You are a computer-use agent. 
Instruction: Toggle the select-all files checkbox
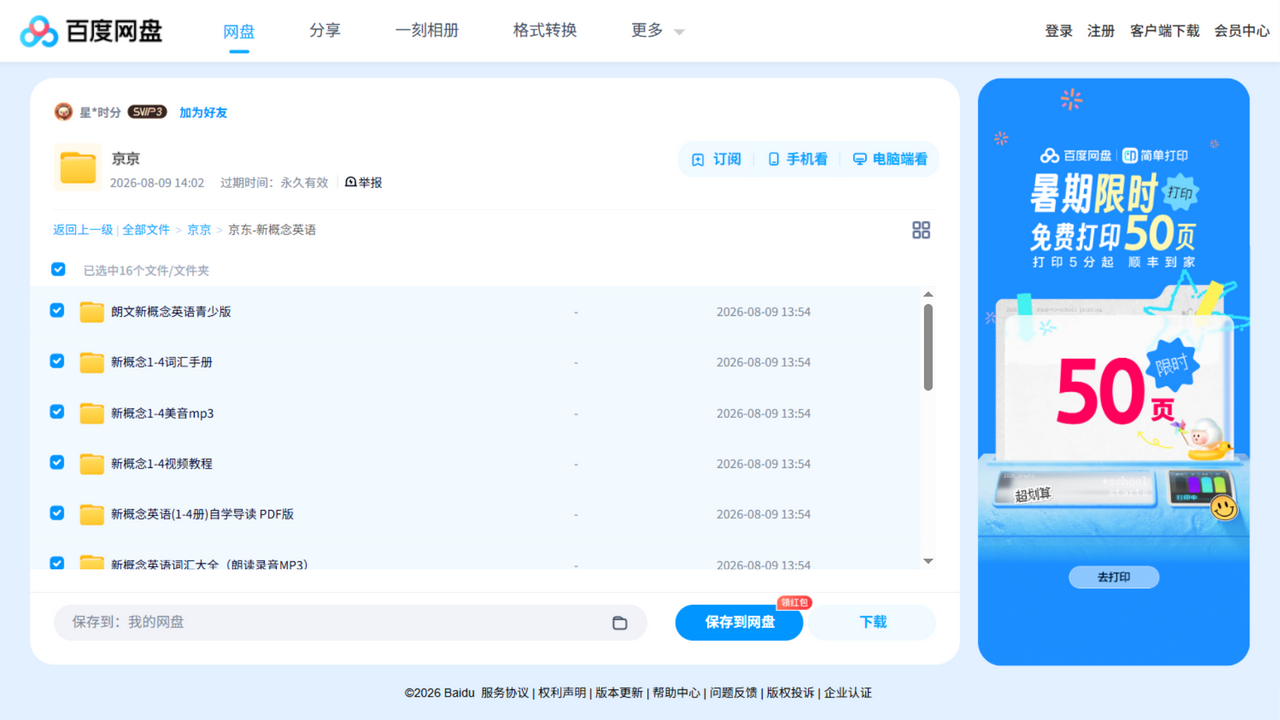[58, 269]
